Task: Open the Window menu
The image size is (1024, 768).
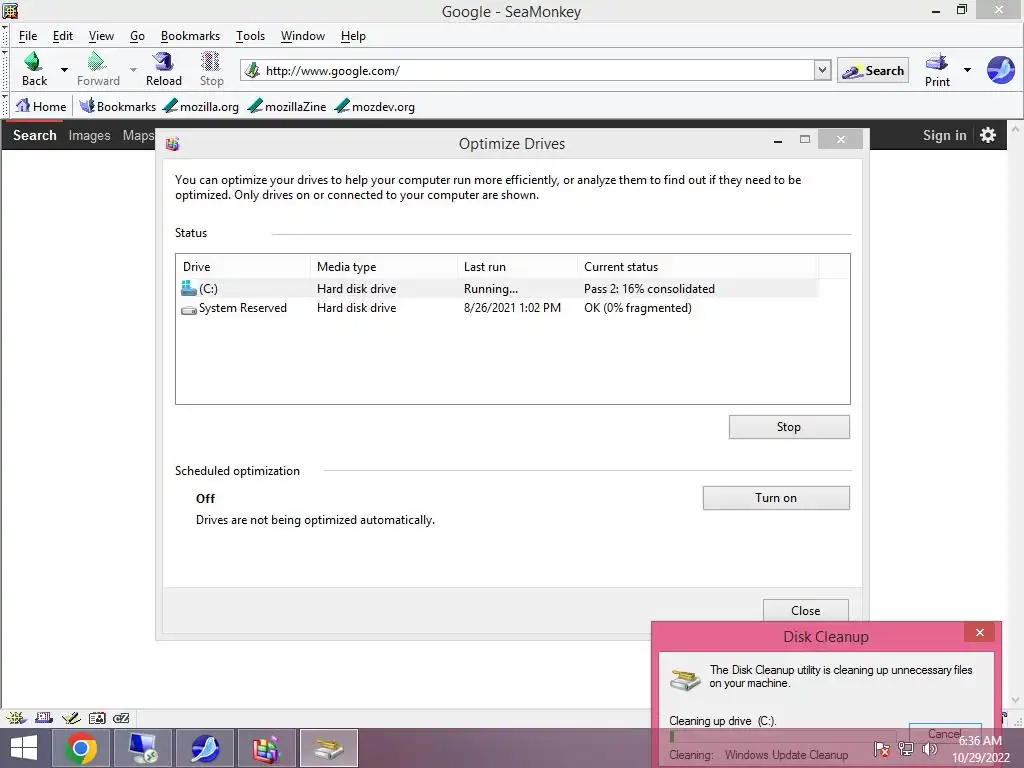Action: [302, 36]
